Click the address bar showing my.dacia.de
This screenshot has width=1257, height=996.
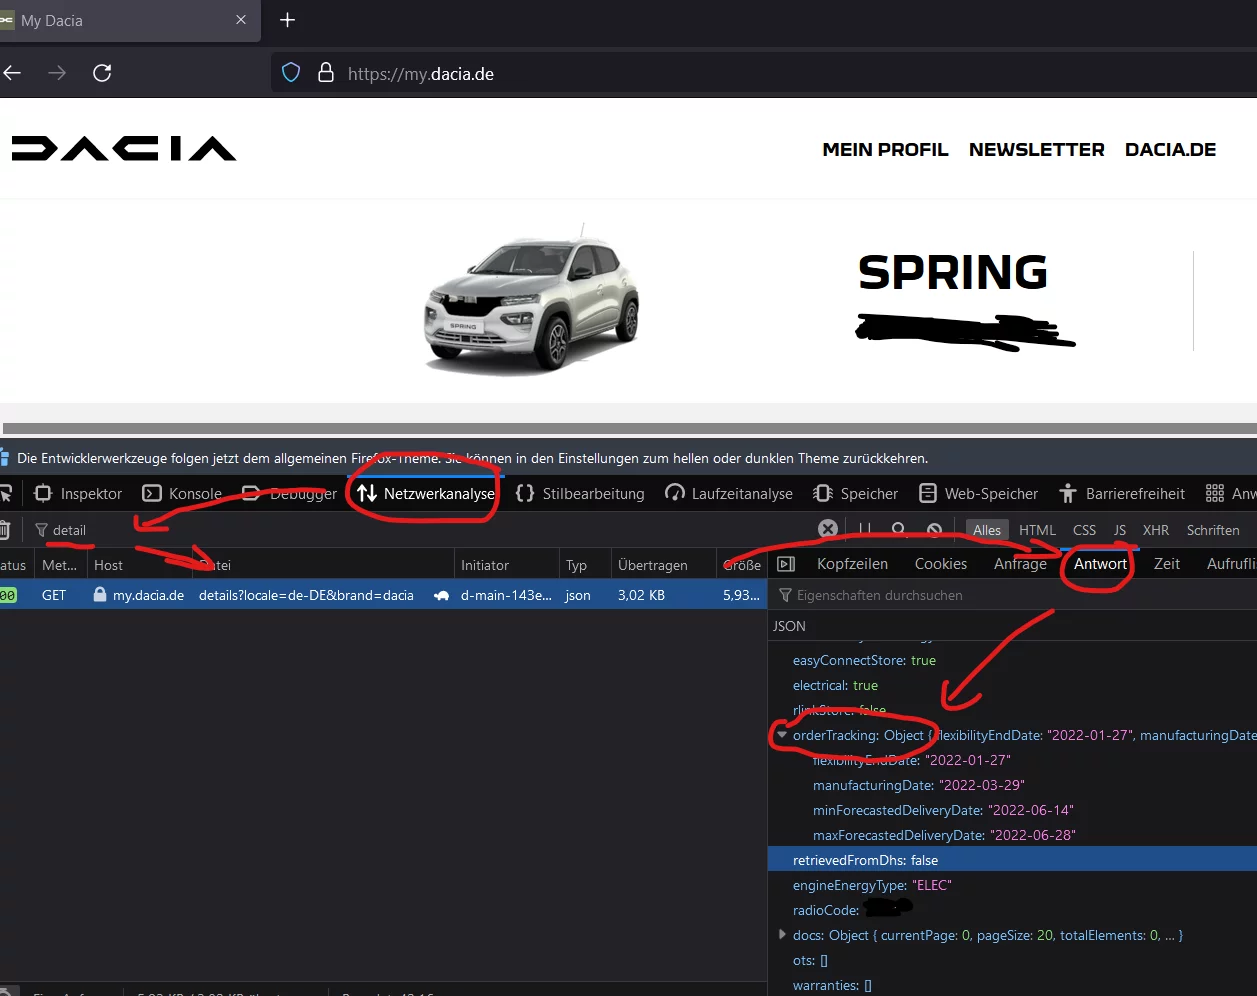click(x=764, y=73)
